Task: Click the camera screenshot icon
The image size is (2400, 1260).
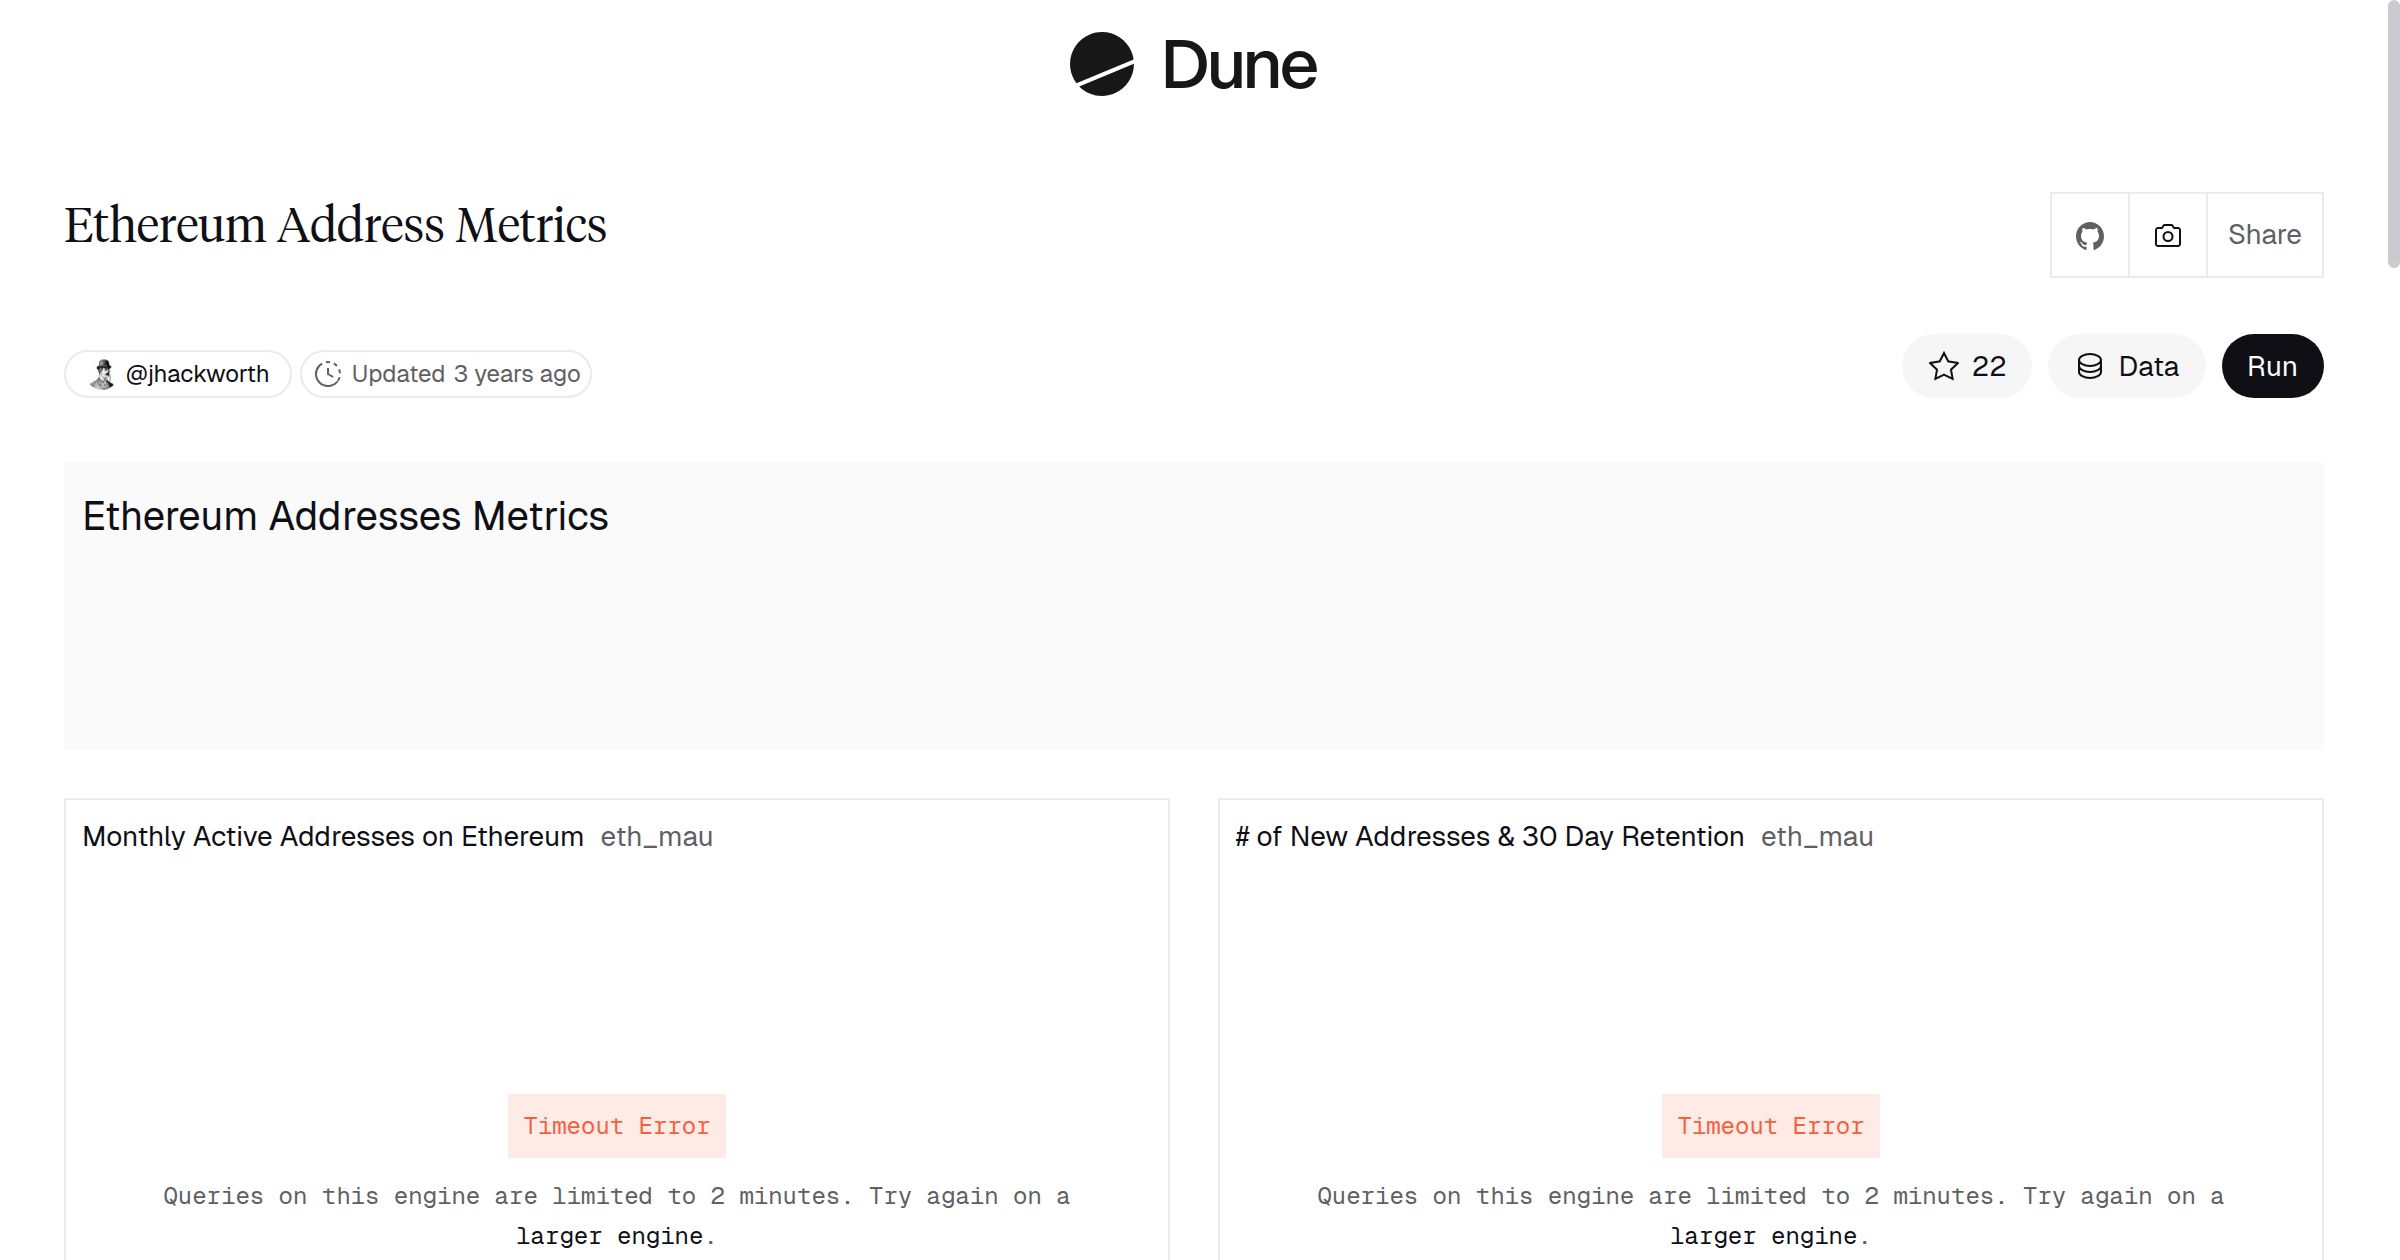Action: click(2167, 235)
